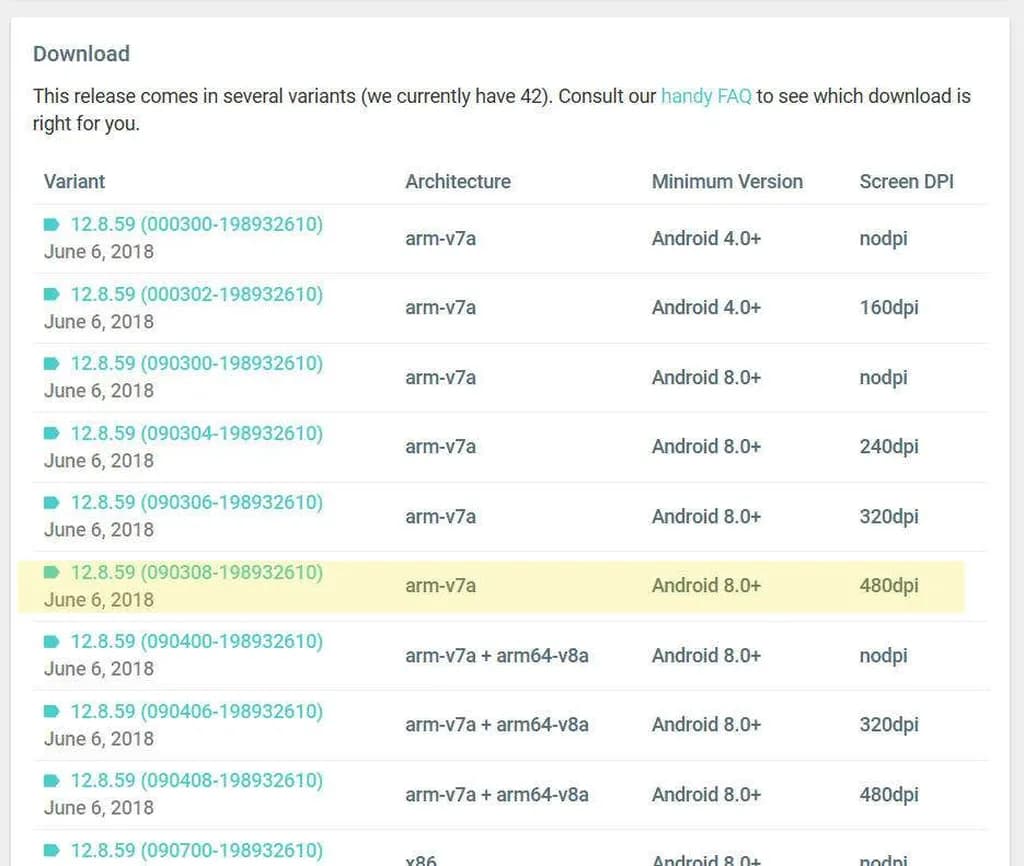Click the tag icon beside variant 090406-198932610
This screenshot has height=866, width=1024.
pos(52,712)
